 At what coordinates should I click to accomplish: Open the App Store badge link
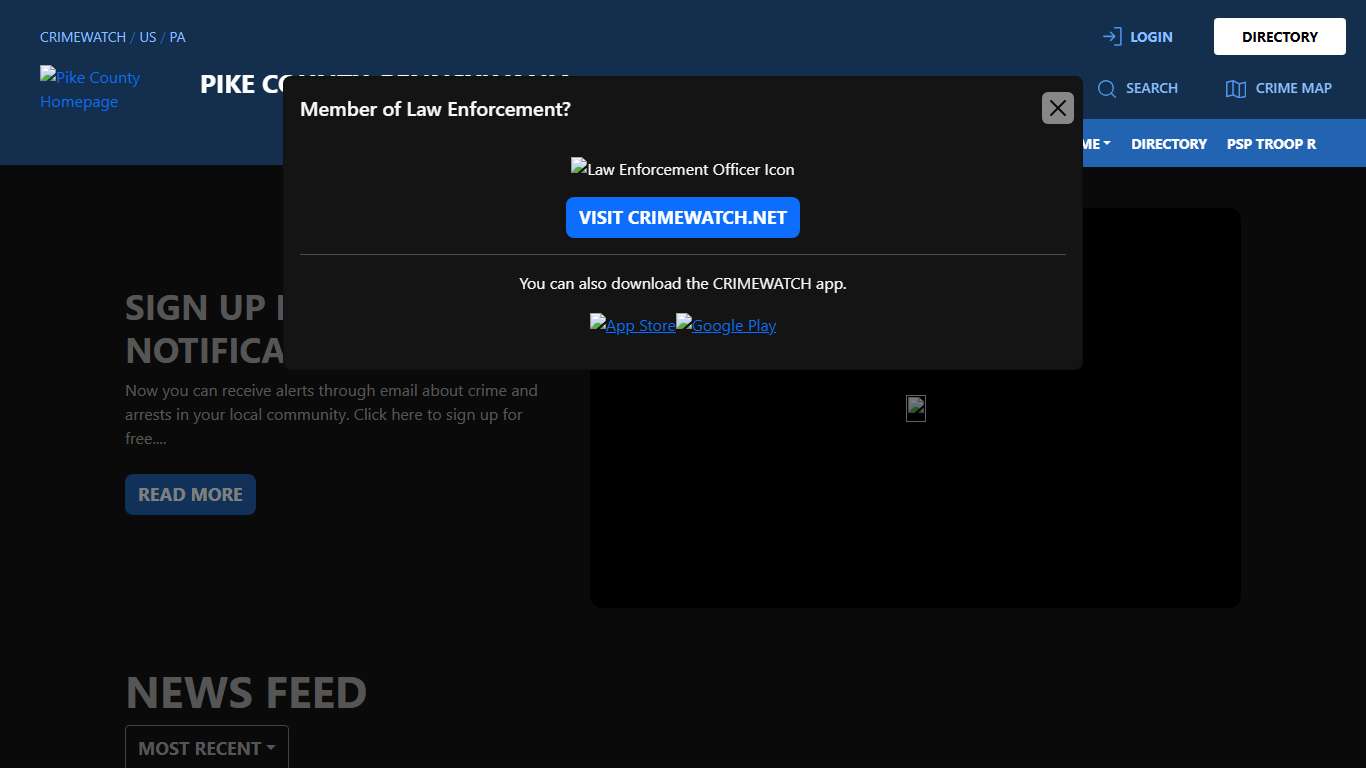632,325
